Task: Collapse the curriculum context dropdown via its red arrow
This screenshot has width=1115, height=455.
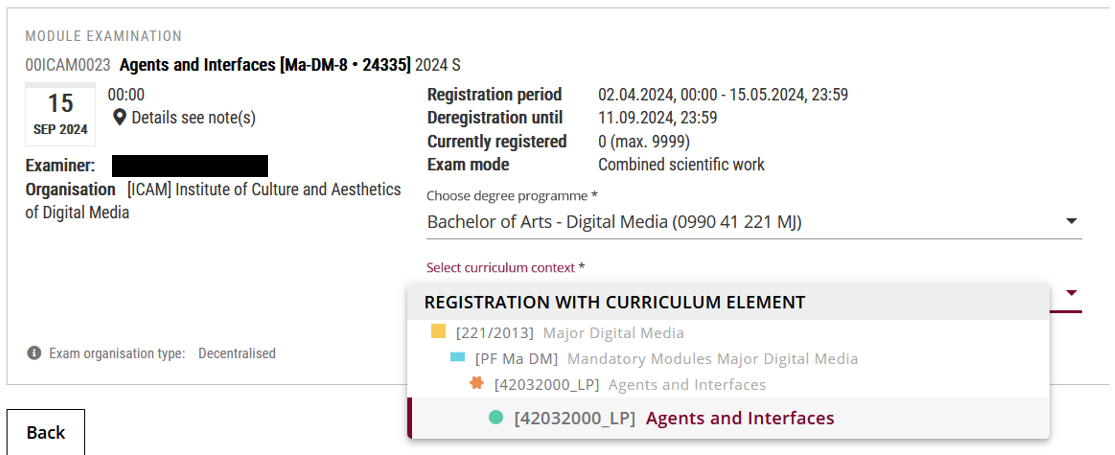Action: tap(1072, 292)
